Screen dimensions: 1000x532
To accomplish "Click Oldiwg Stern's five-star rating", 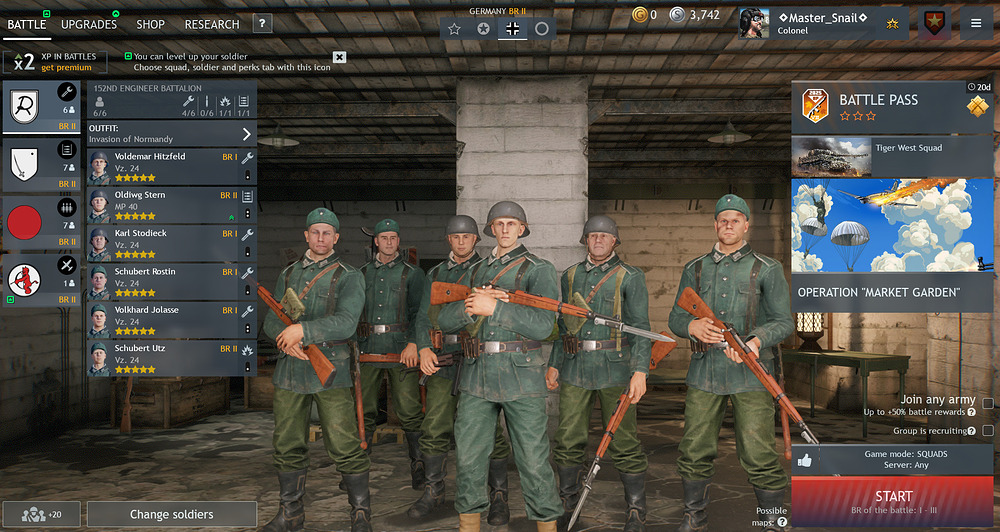I will pos(135,216).
